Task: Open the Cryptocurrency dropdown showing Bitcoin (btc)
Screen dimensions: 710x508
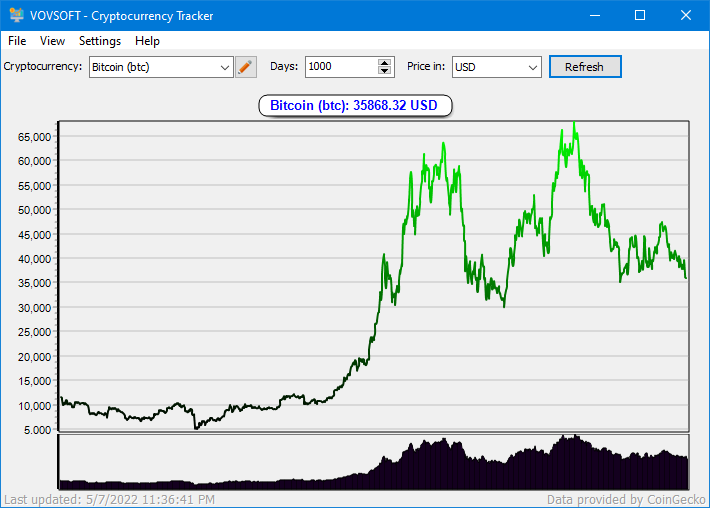Action: [160, 67]
